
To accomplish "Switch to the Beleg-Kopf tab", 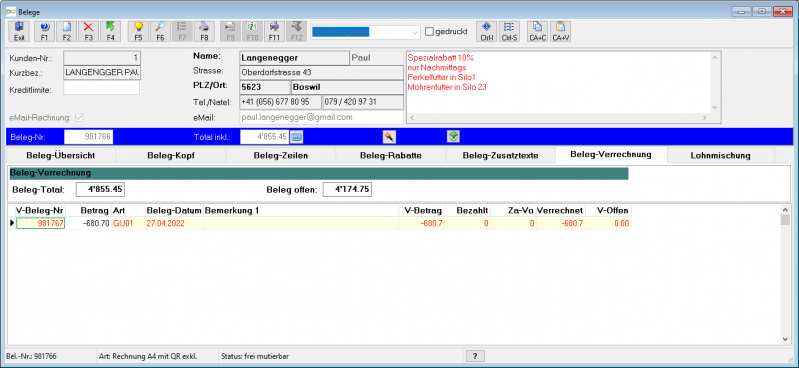I will click(x=170, y=155).
